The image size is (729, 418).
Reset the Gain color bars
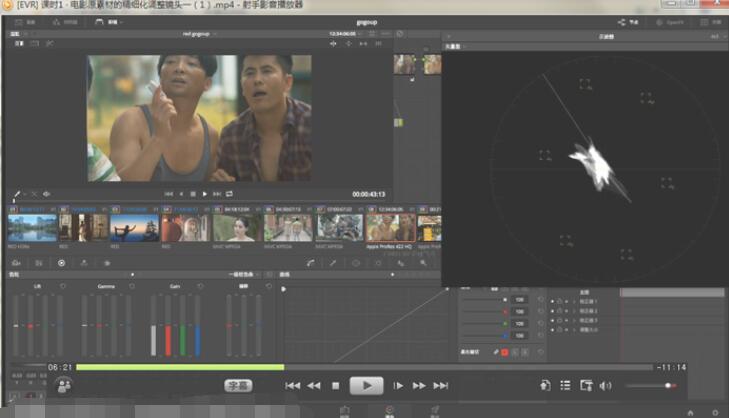tap(200, 286)
